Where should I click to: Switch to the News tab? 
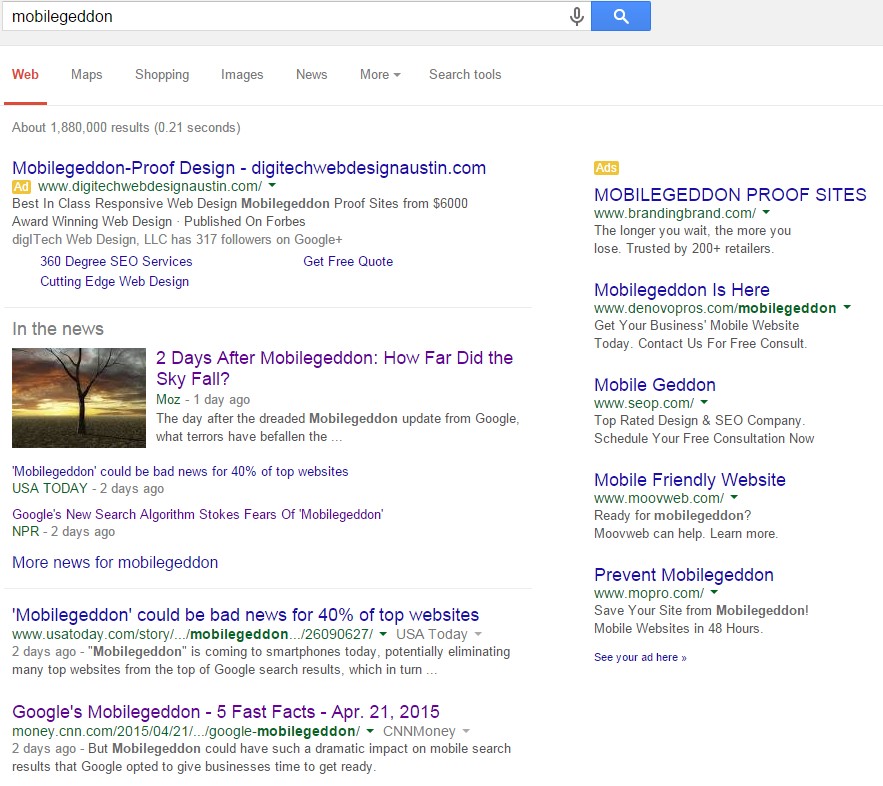click(x=311, y=74)
